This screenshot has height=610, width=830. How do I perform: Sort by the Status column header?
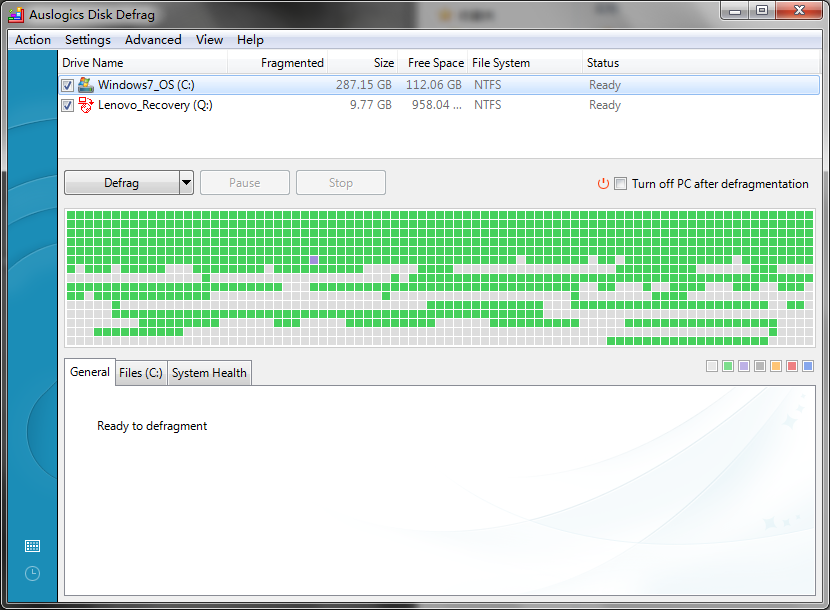pyautogui.click(x=701, y=62)
